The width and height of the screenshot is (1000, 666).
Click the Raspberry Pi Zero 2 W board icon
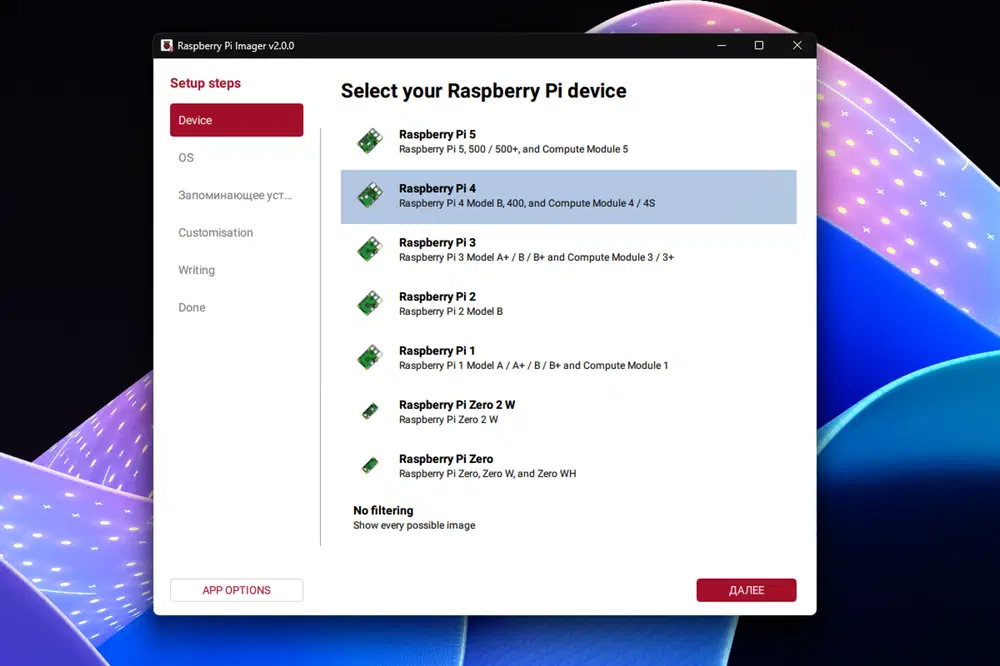(370, 411)
